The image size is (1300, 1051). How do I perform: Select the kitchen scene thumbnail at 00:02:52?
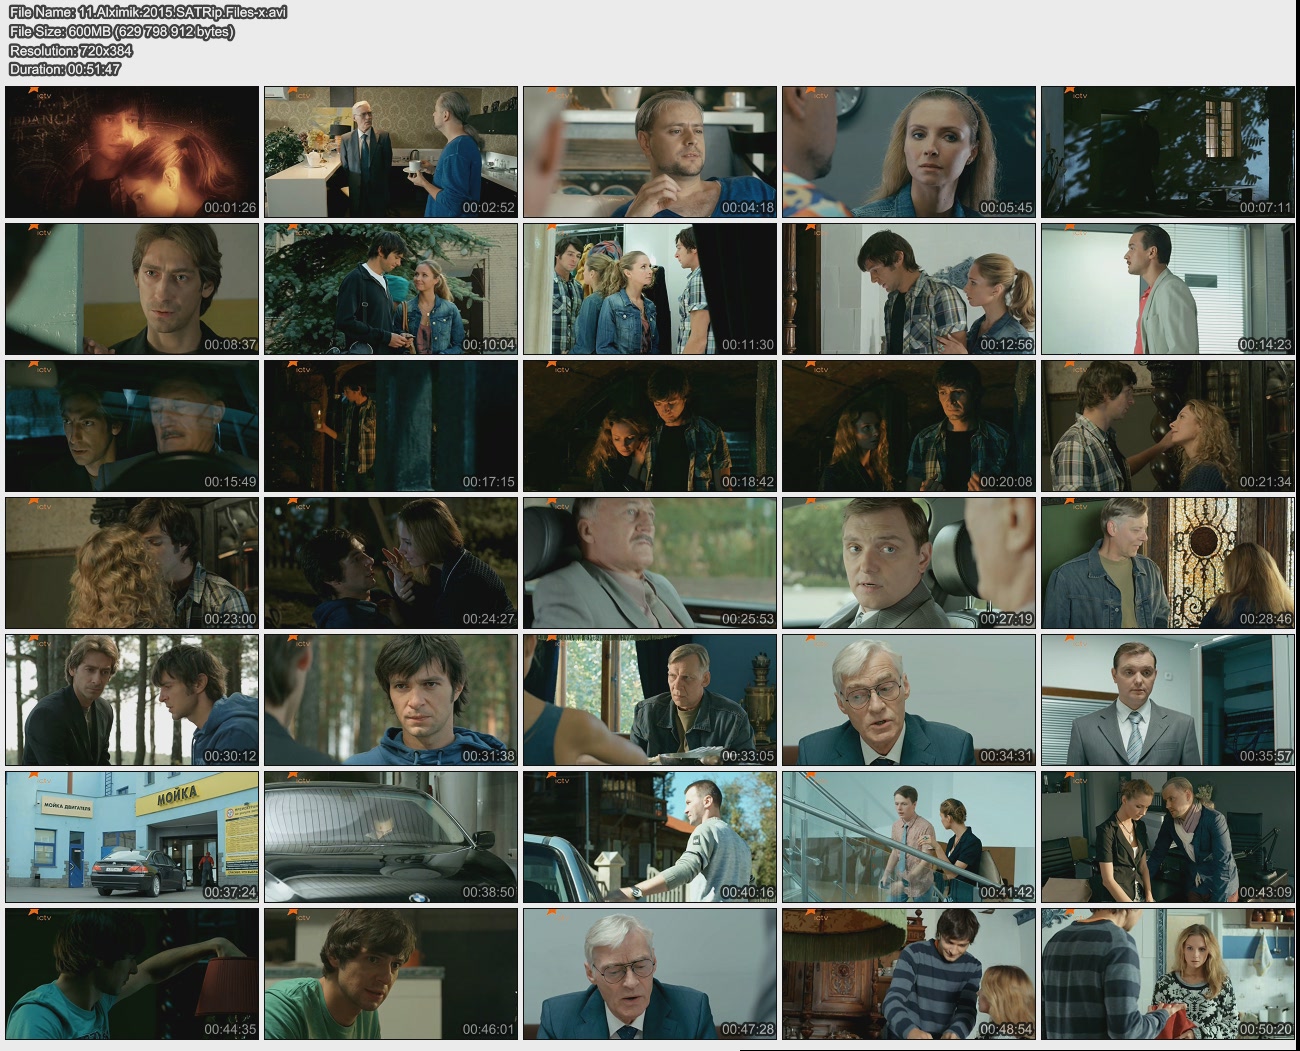[x=390, y=152]
